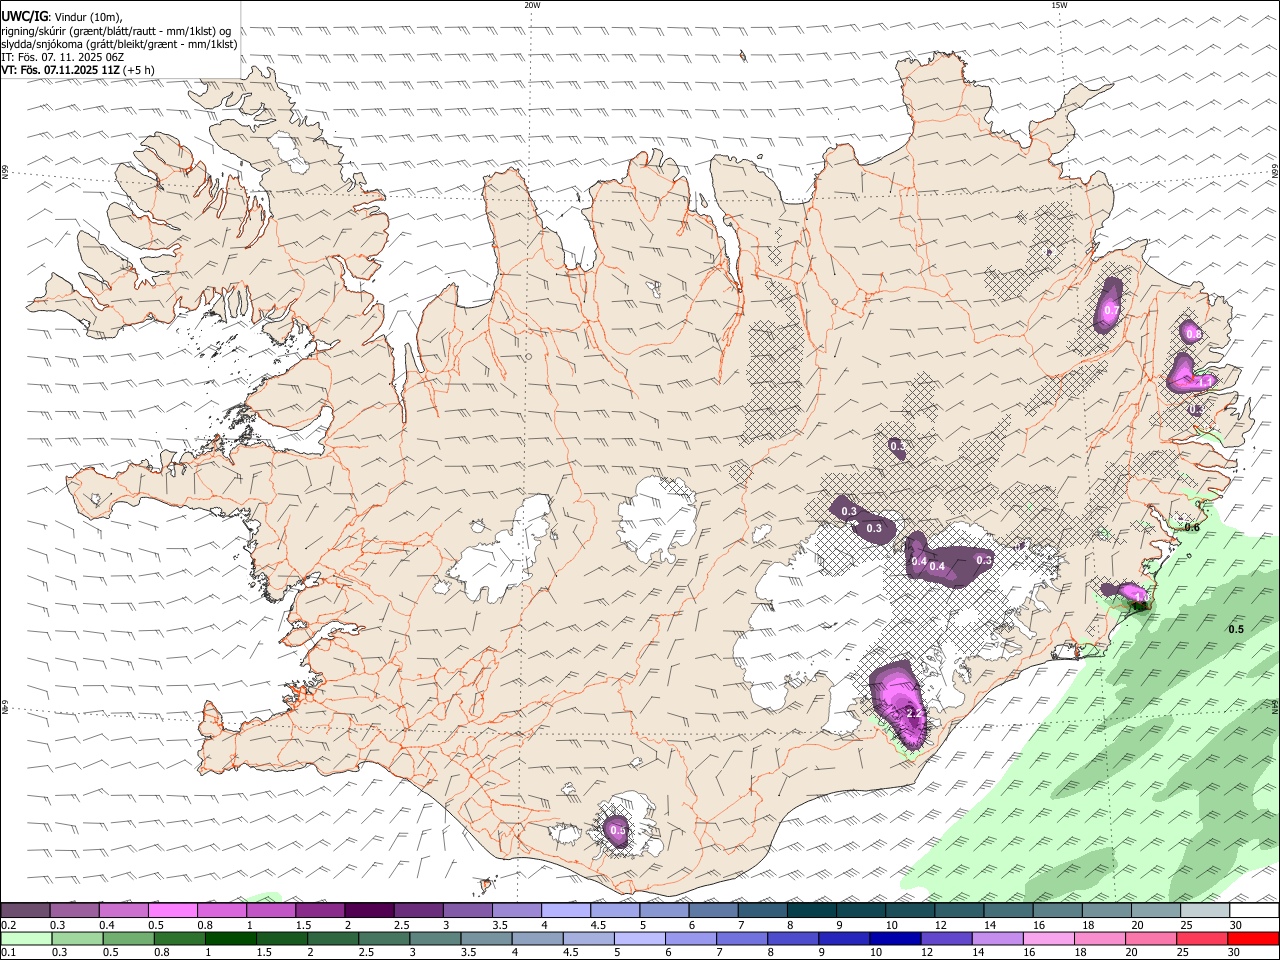Click the 'VT: Fös. 07.11.2025 11Z (+5 h)' line

pos(78,70)
